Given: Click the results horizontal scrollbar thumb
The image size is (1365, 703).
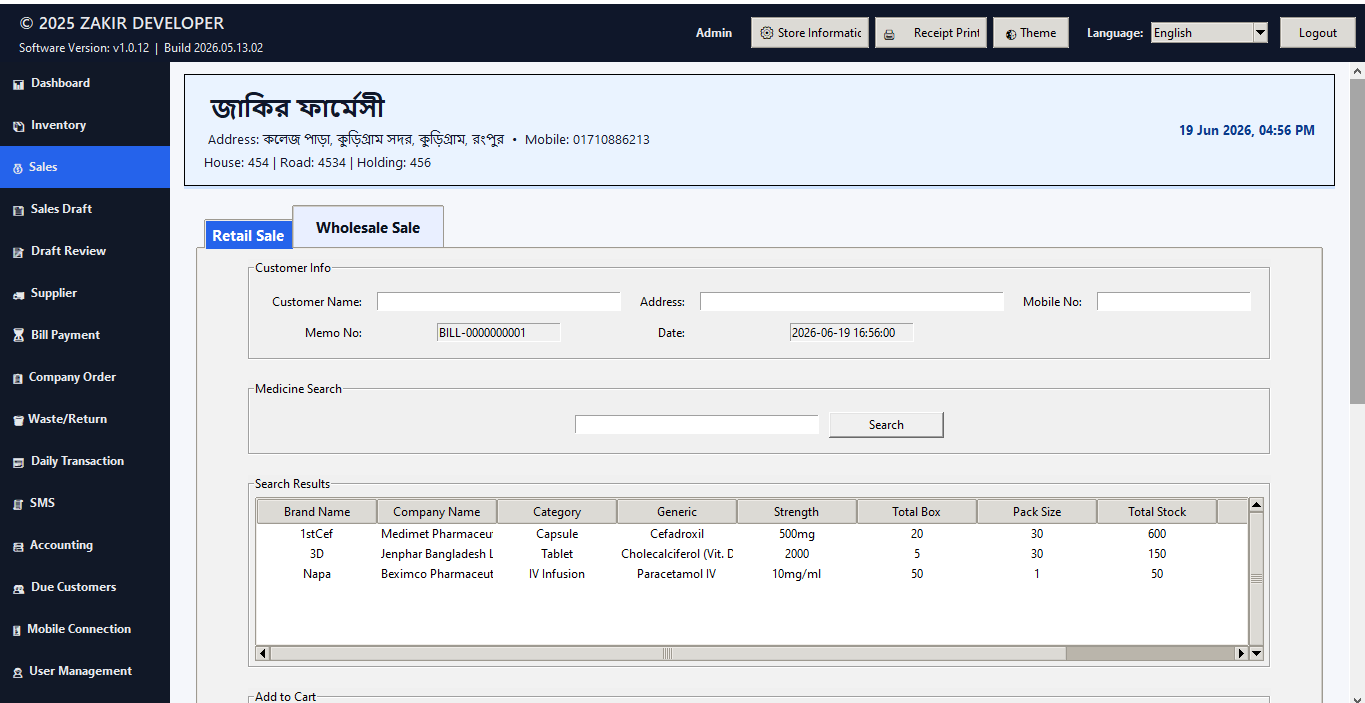Looking at the screenshot, I should coord(667,653).
